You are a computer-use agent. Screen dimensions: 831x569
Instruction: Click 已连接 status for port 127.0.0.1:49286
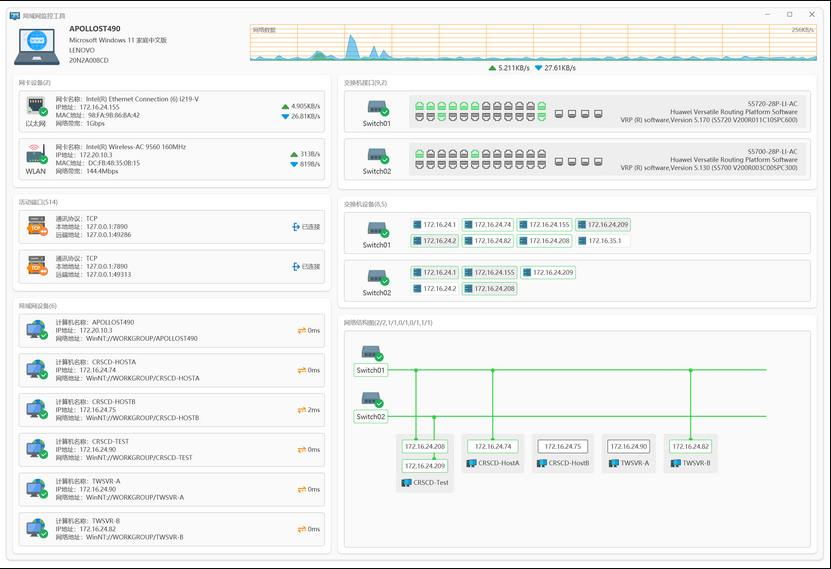coord(306,227)
